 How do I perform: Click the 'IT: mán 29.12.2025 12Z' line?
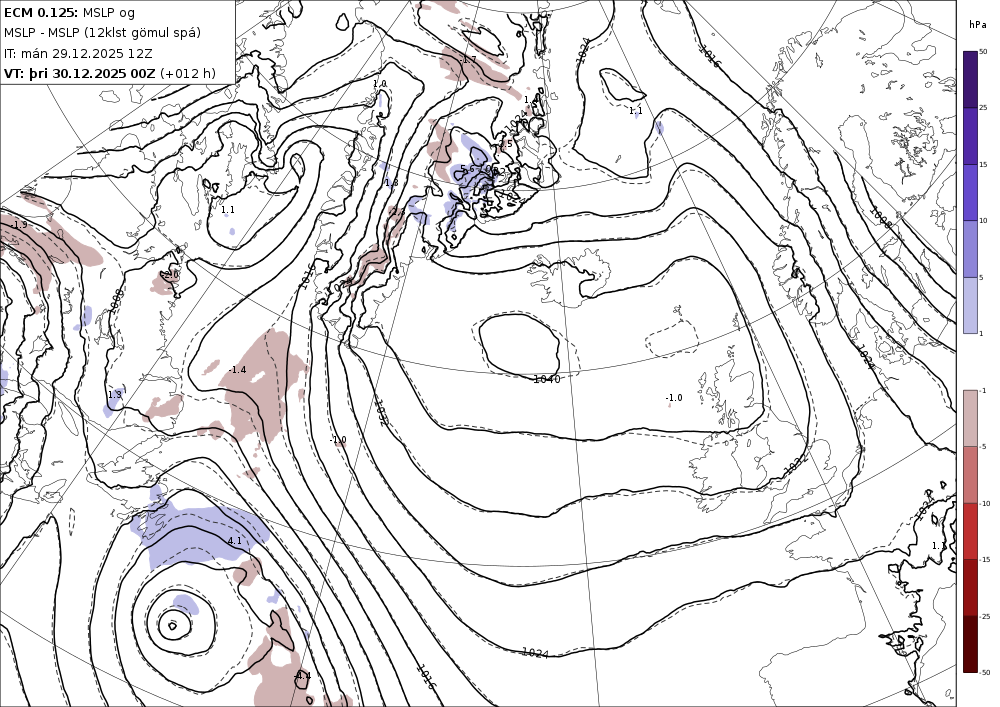[78, 54]
